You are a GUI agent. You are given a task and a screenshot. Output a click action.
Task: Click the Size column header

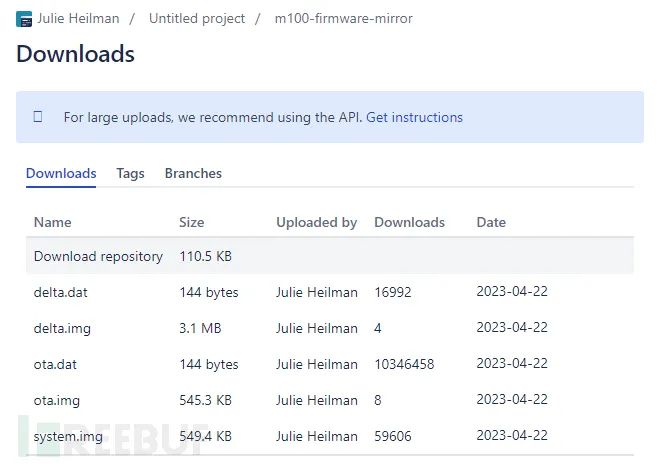coord(191,222)
